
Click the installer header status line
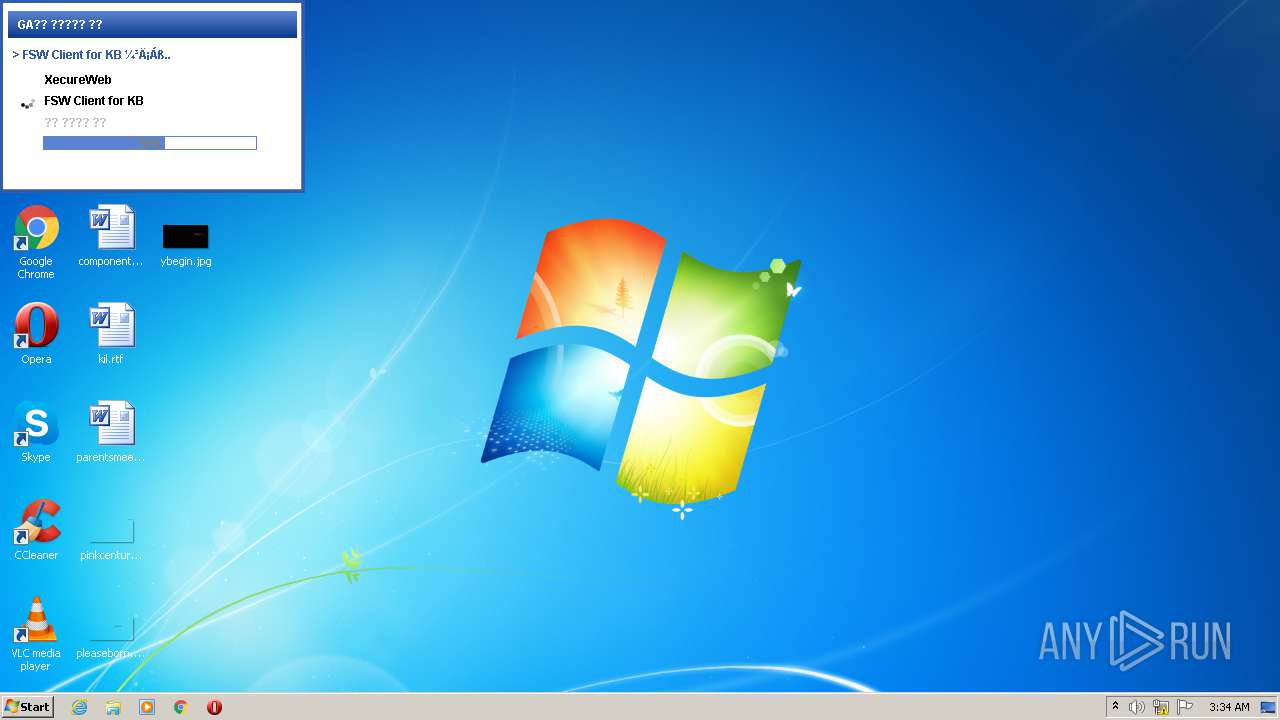point(92,55)
